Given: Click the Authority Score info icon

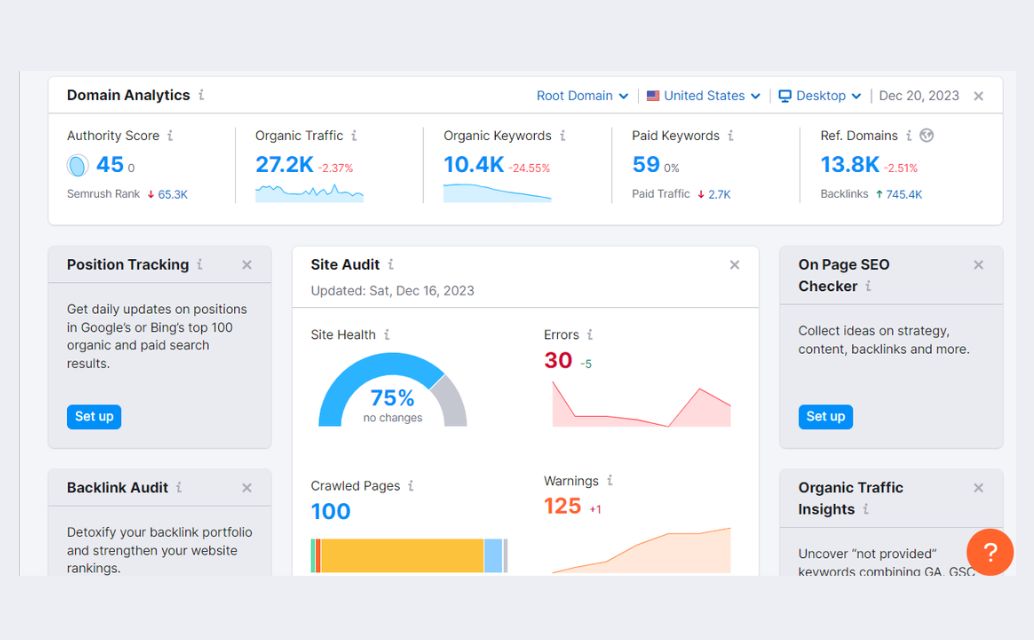Looking at the screenshot, I should click(170, 136).
